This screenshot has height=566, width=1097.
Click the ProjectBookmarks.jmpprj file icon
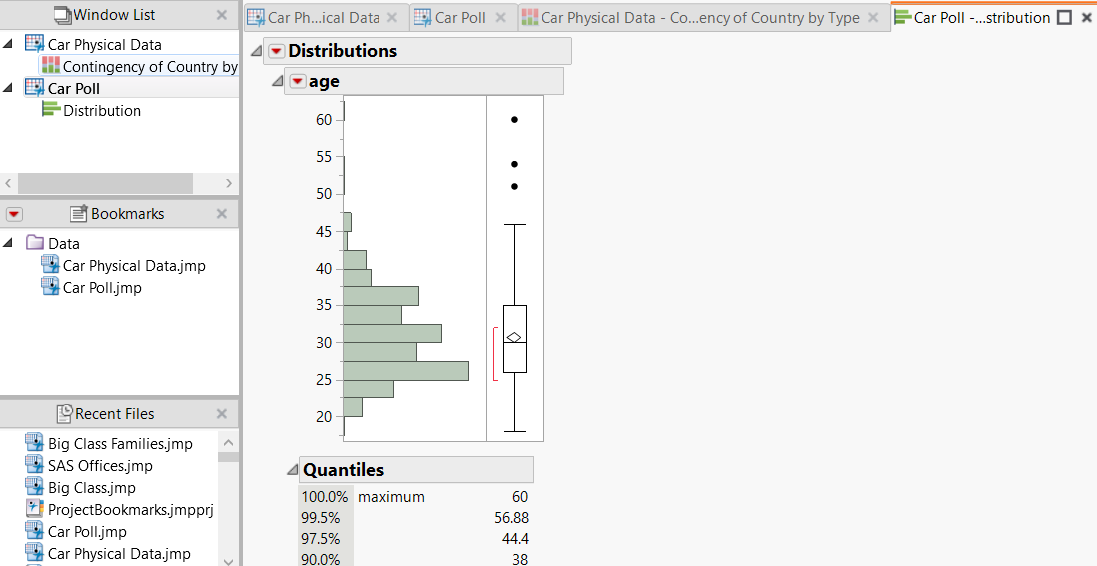[x=34, y=509]
